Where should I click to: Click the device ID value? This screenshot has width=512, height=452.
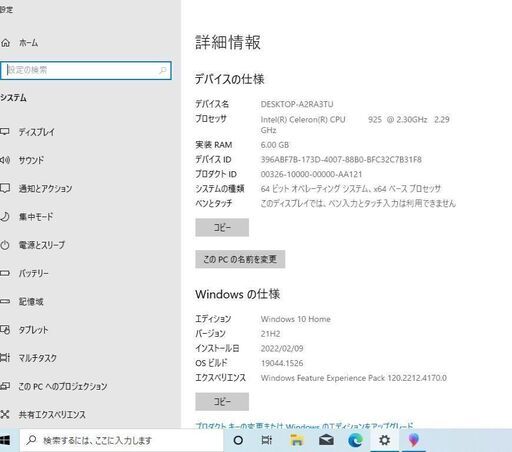coord(341,160)
